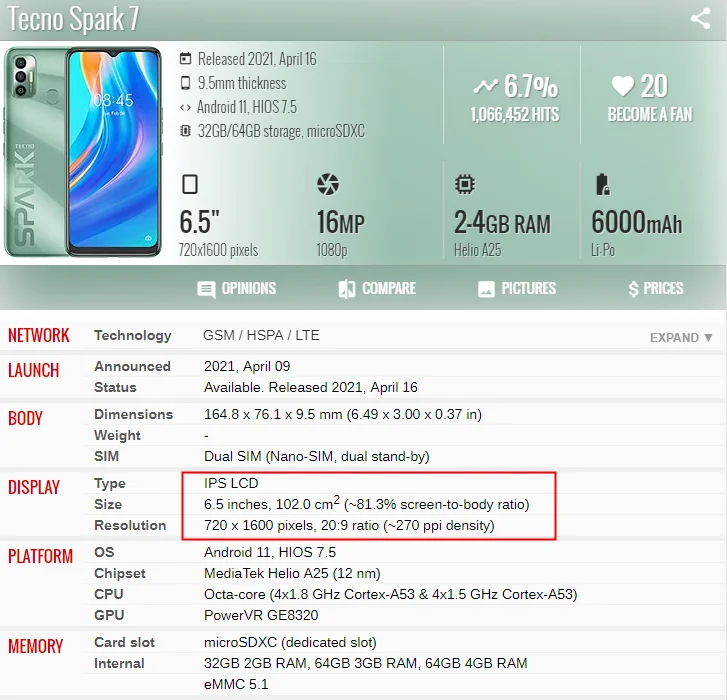Click the 'GSM / HSPA / LTE' value
The width and height of the screenshot is (727, 700).
261,335
